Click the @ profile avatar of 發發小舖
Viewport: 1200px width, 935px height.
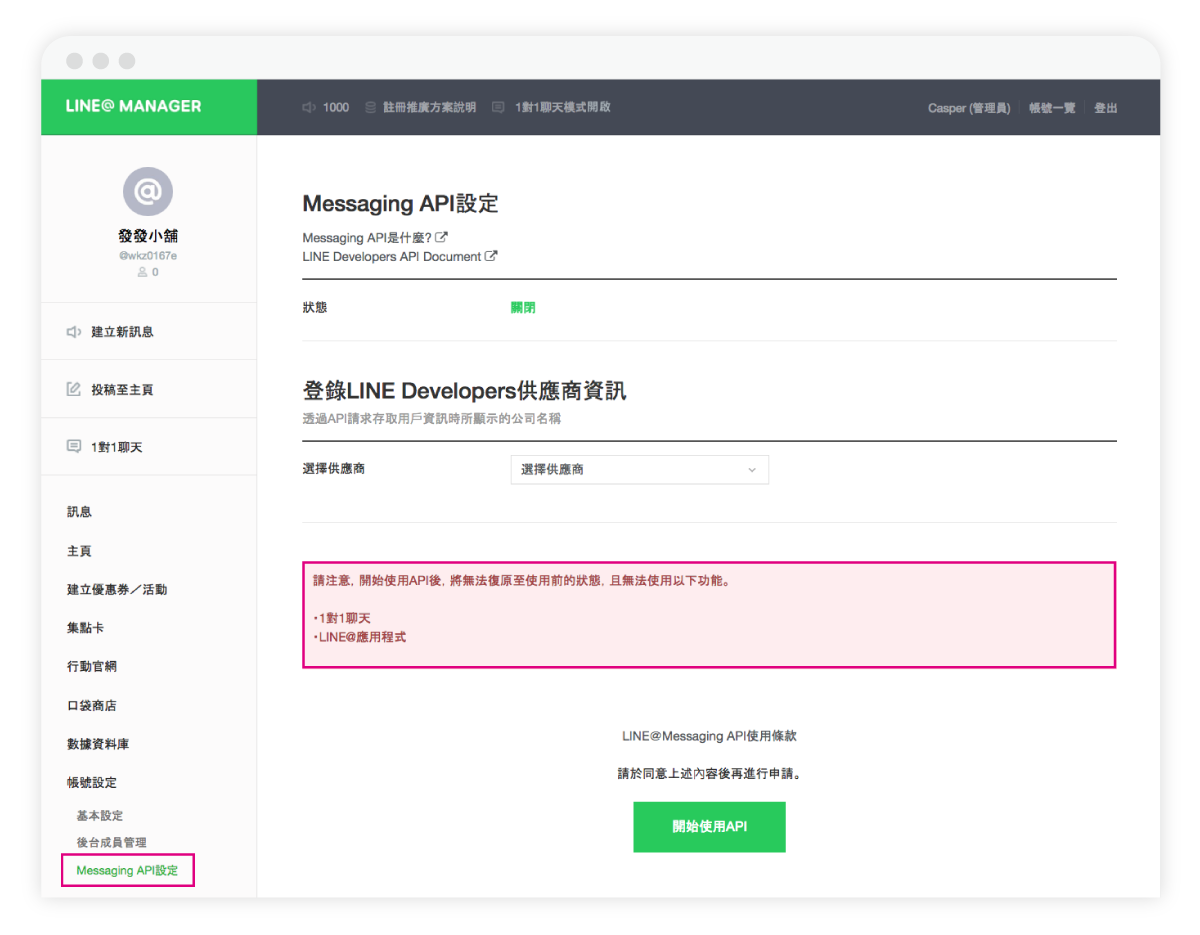coord(148,192)
